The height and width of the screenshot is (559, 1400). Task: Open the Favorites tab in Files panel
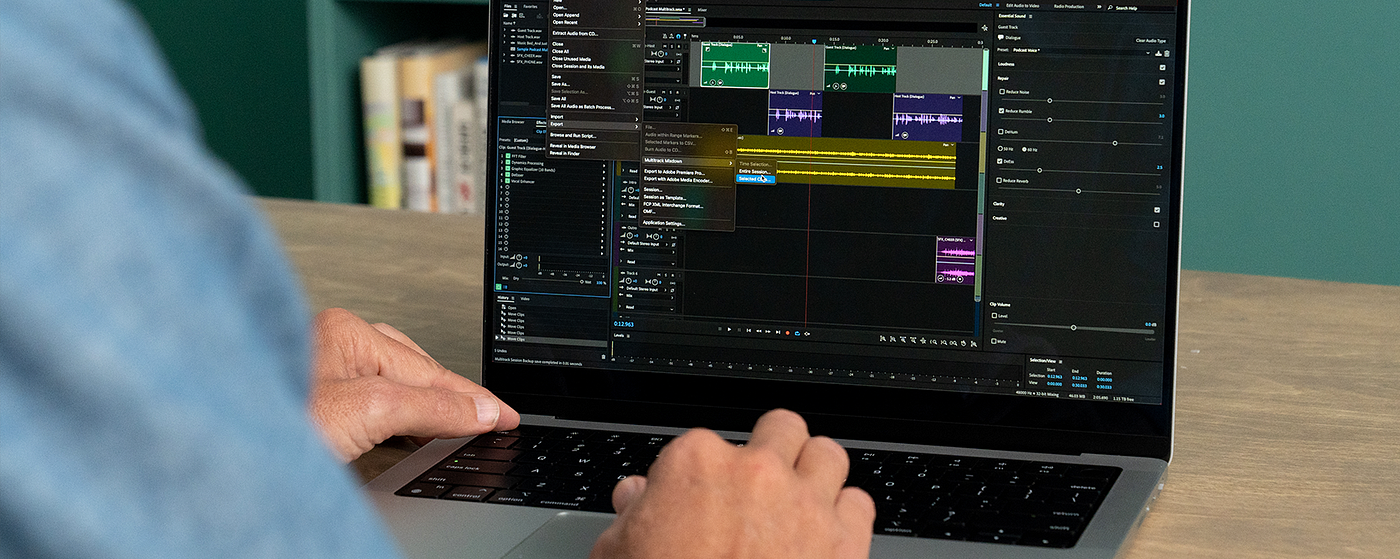(x=530, y=6)
